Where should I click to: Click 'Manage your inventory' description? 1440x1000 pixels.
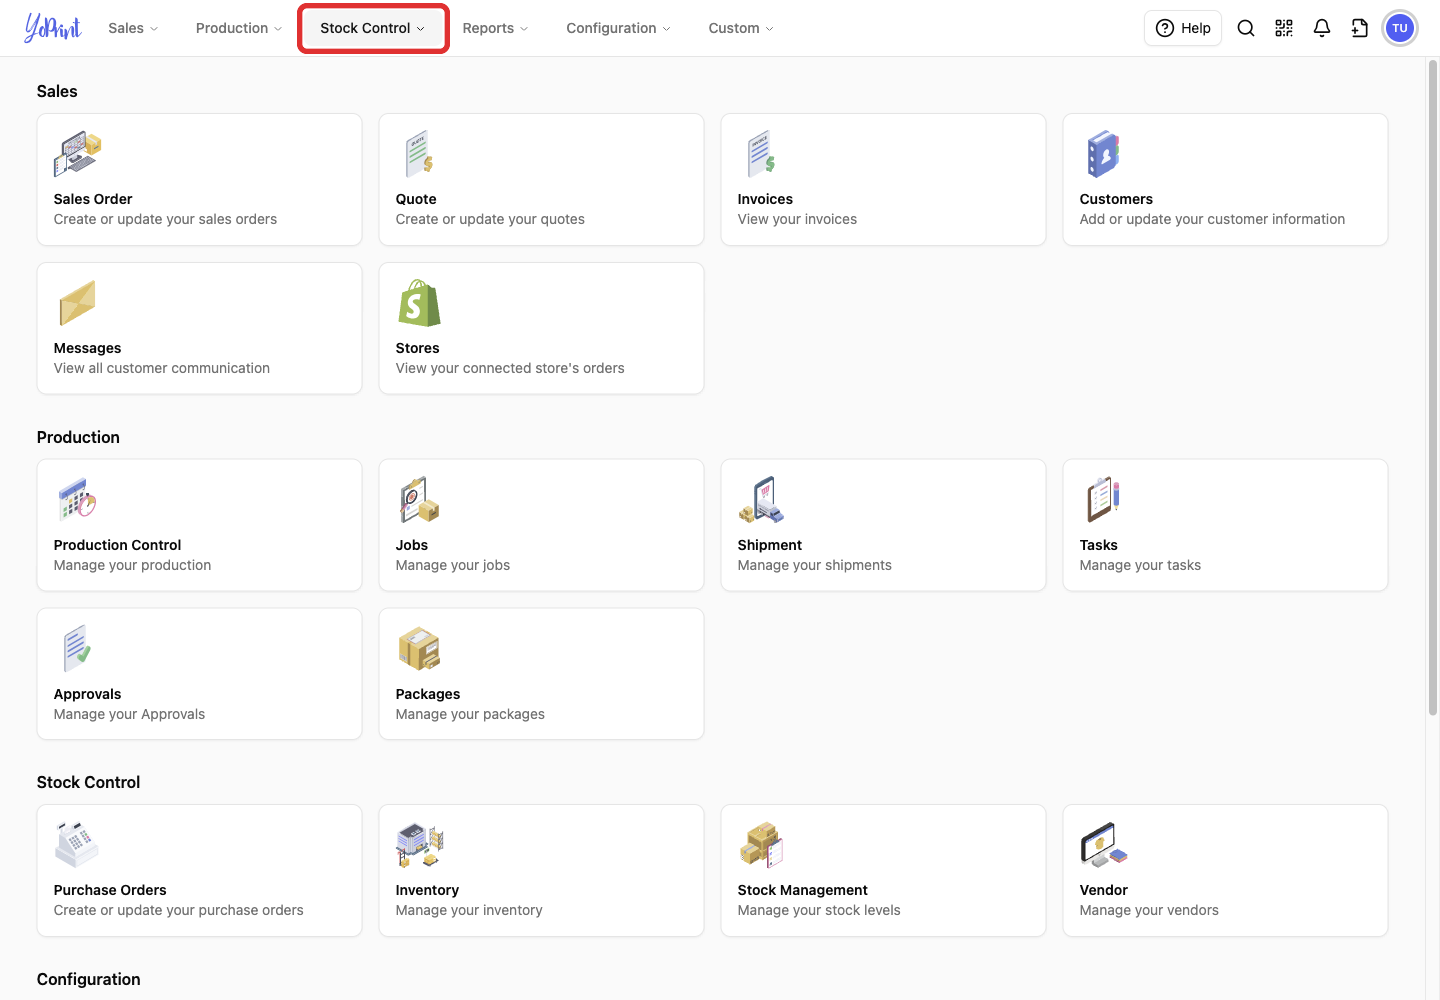(469, 910)
